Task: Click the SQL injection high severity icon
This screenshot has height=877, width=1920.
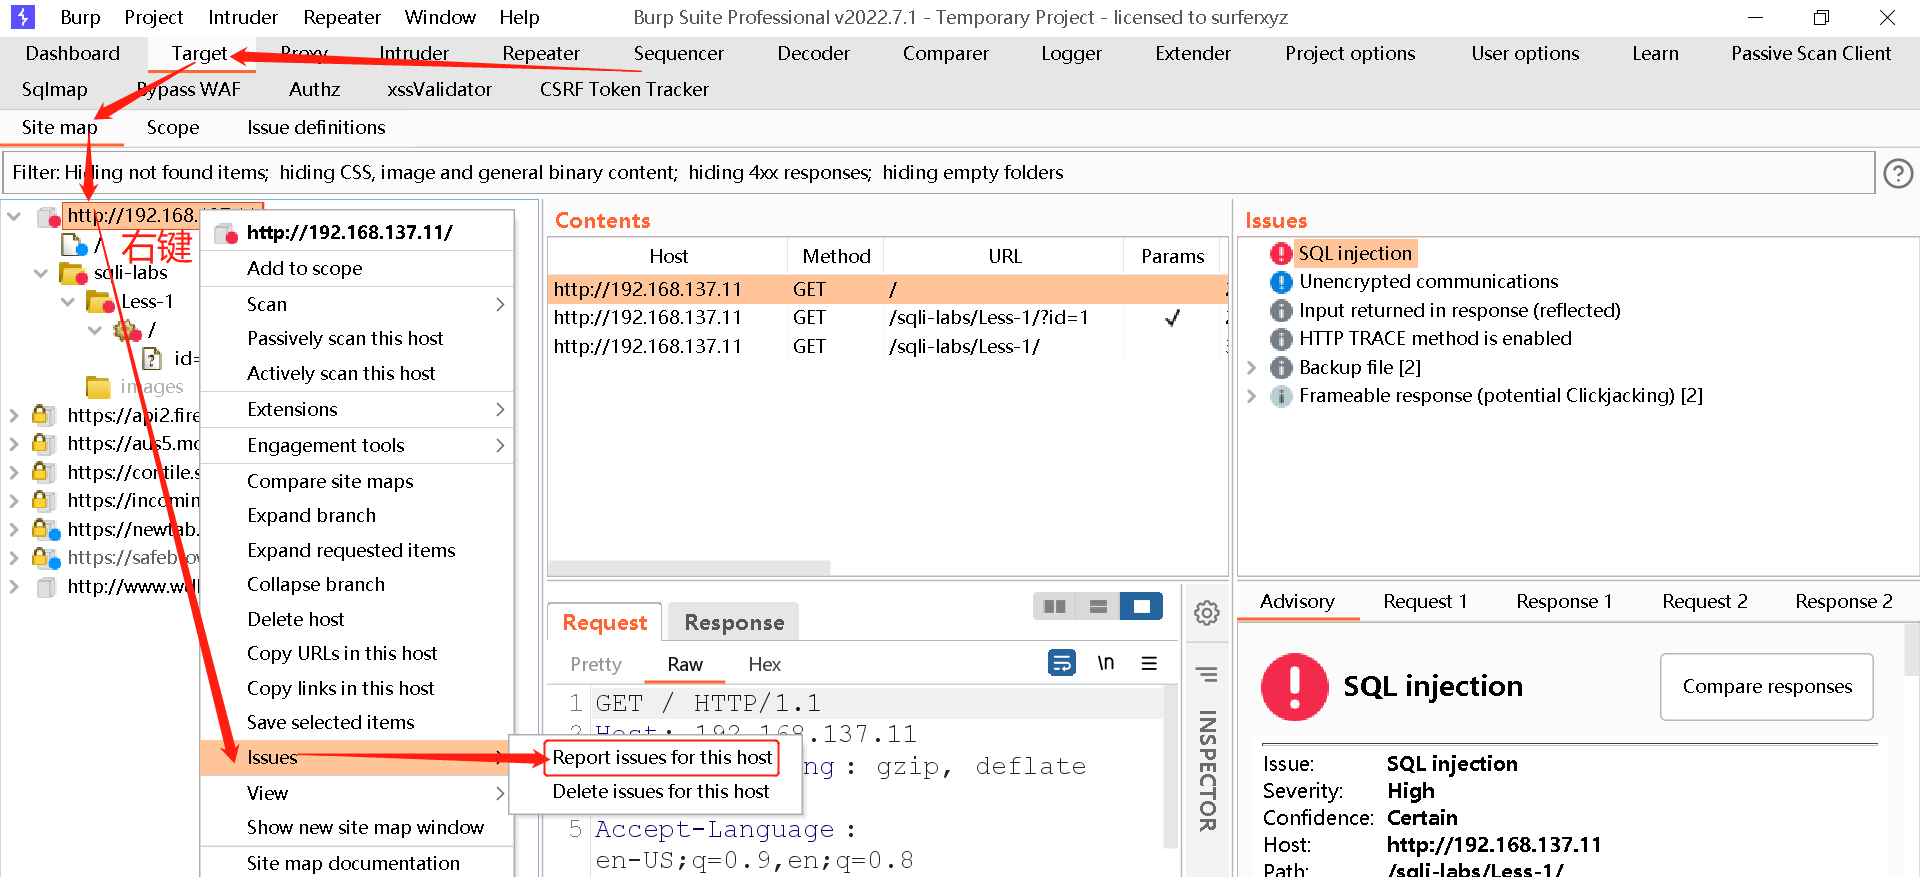Action: (1281, 254)
